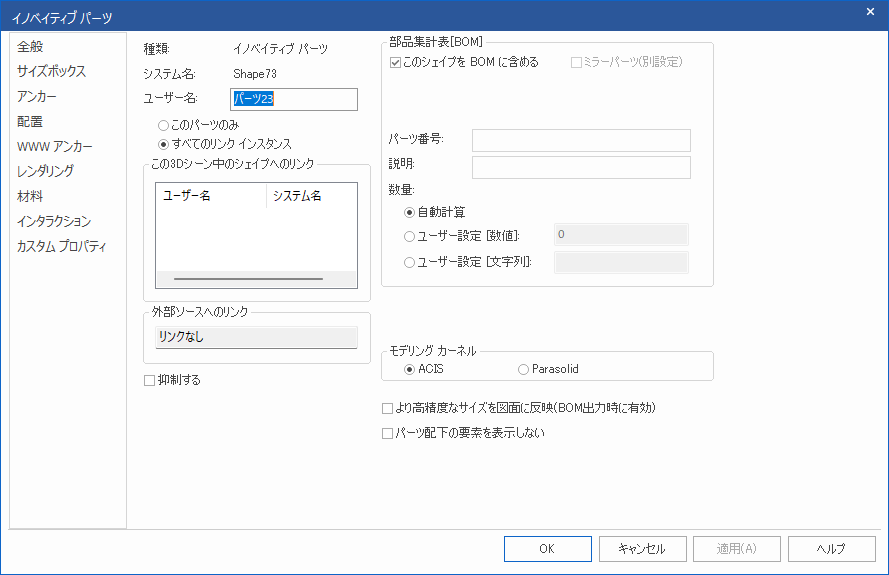The height and width of the screenshot is (575, 889).
Task: Select the 自動計算 quantity option
Action: tap(434, 213)
